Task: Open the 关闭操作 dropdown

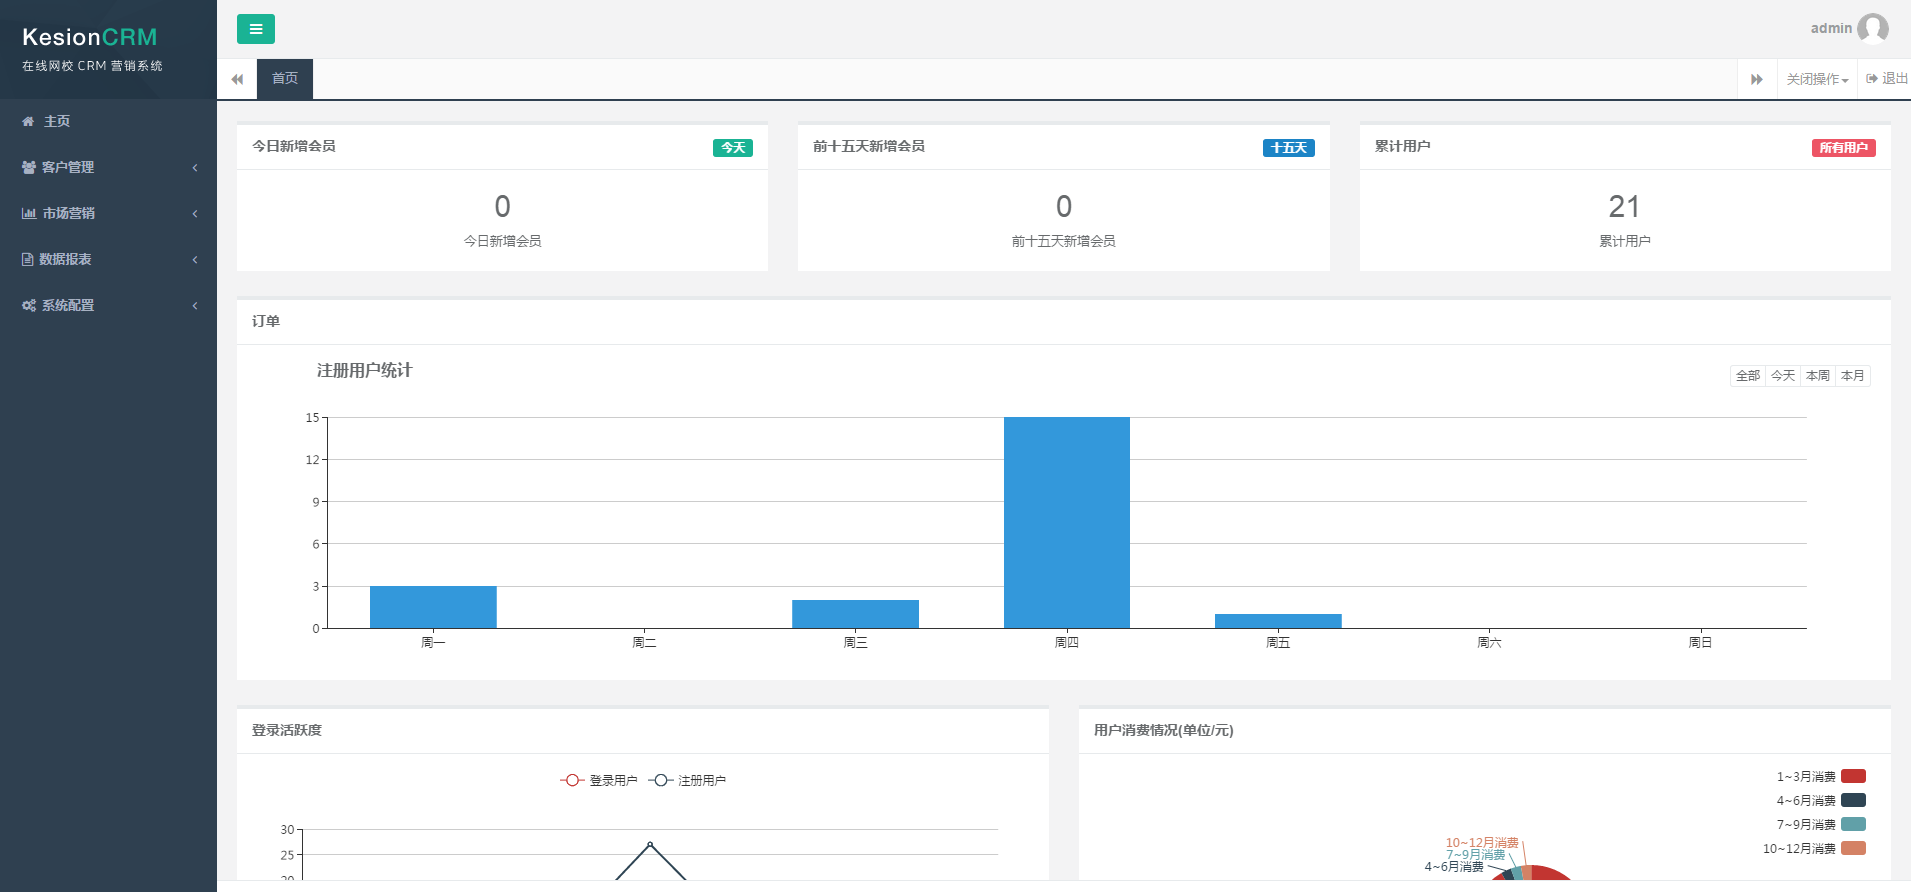Action: pyautogui.click(x=1817, y=79)
